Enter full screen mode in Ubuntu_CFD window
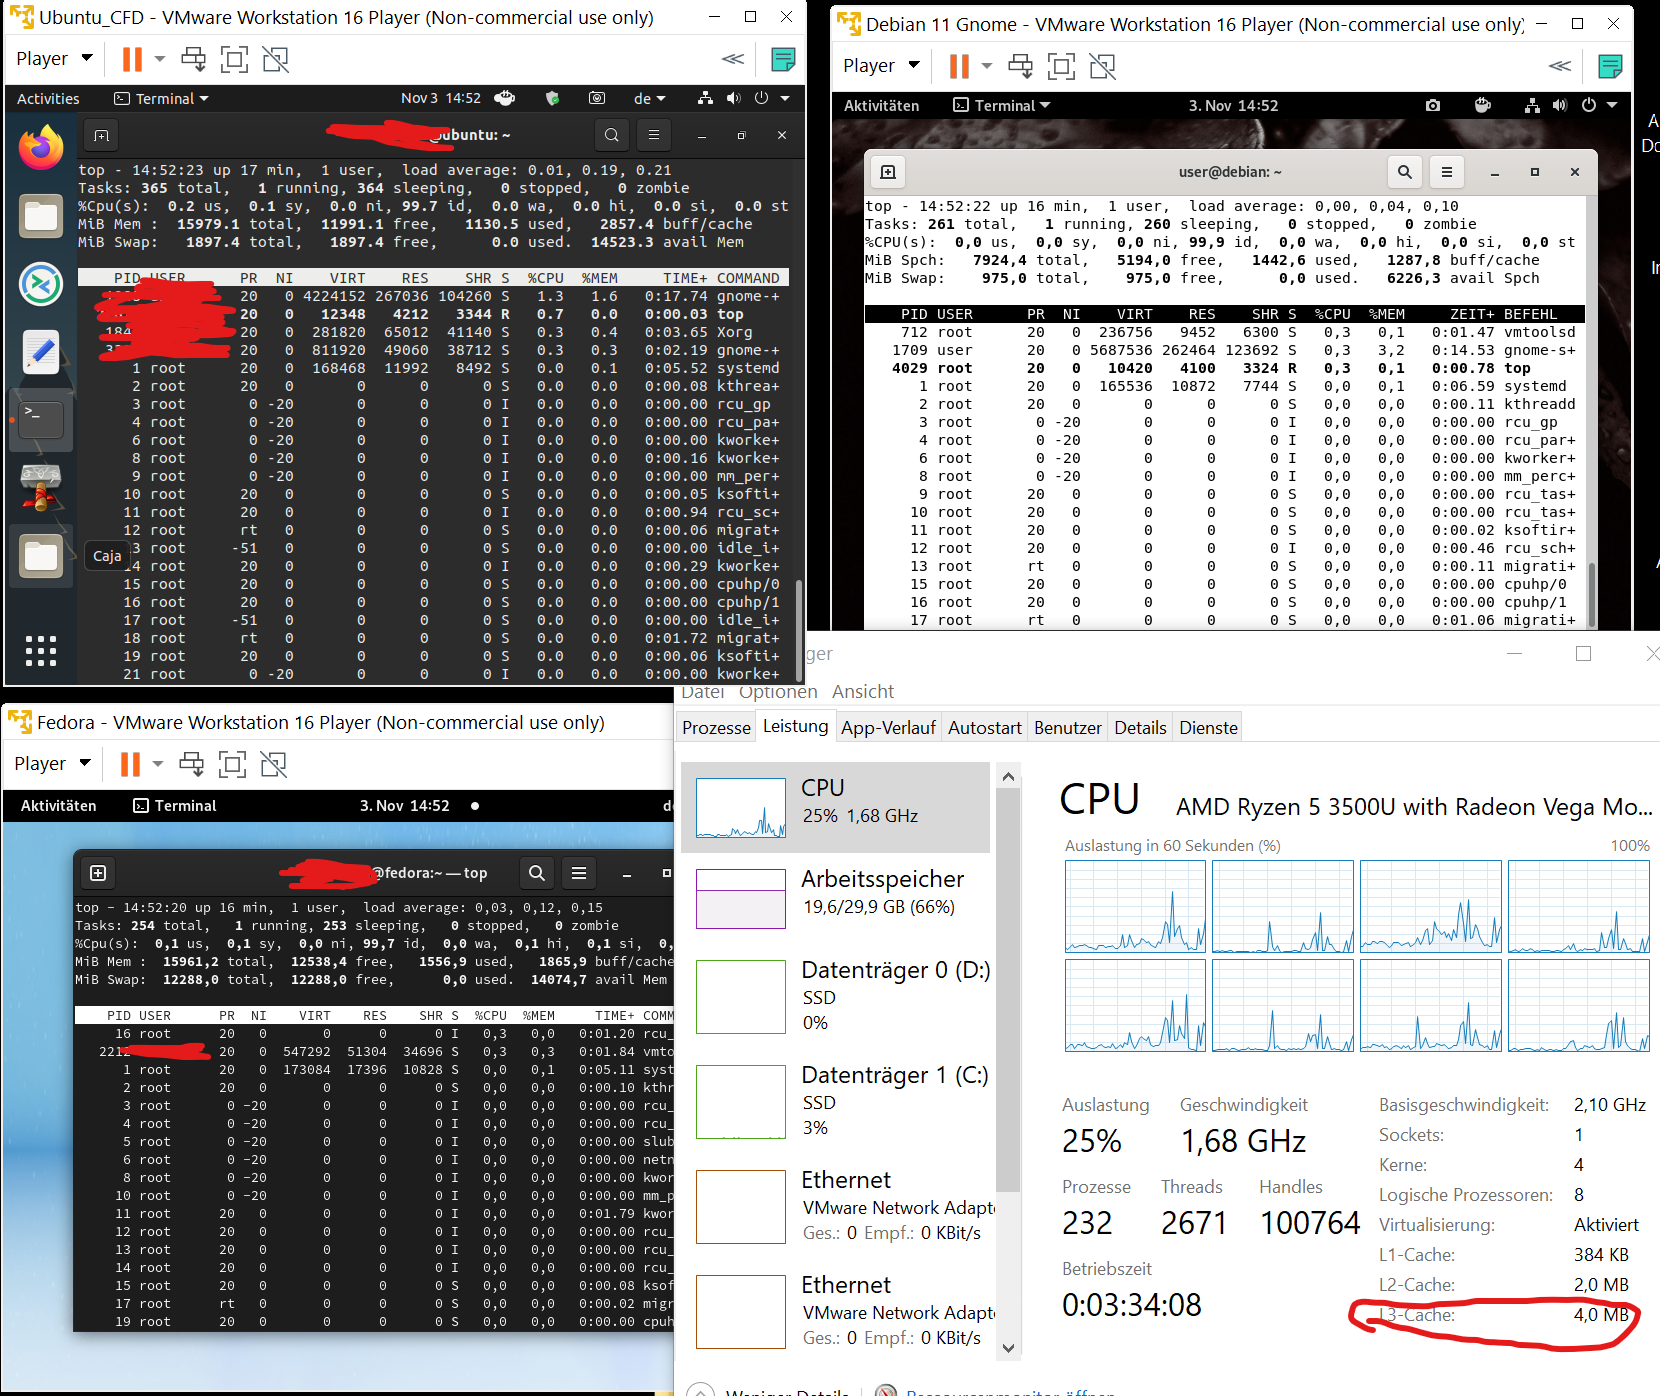Viewport: 1660px width, 1396px height. (x=234, y=60)
